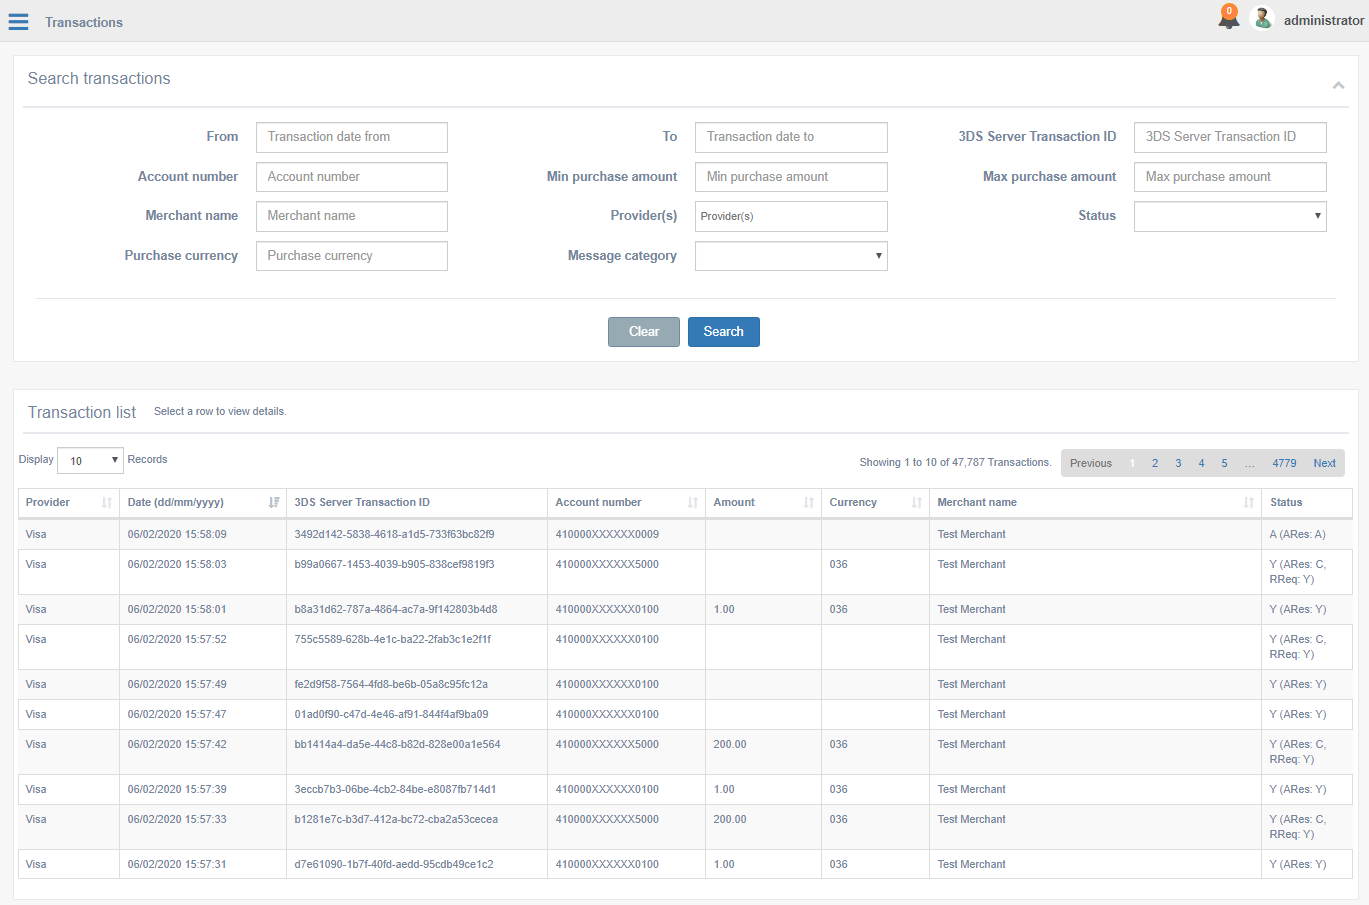Sort by Provider column sort icon

pos(107,502)
